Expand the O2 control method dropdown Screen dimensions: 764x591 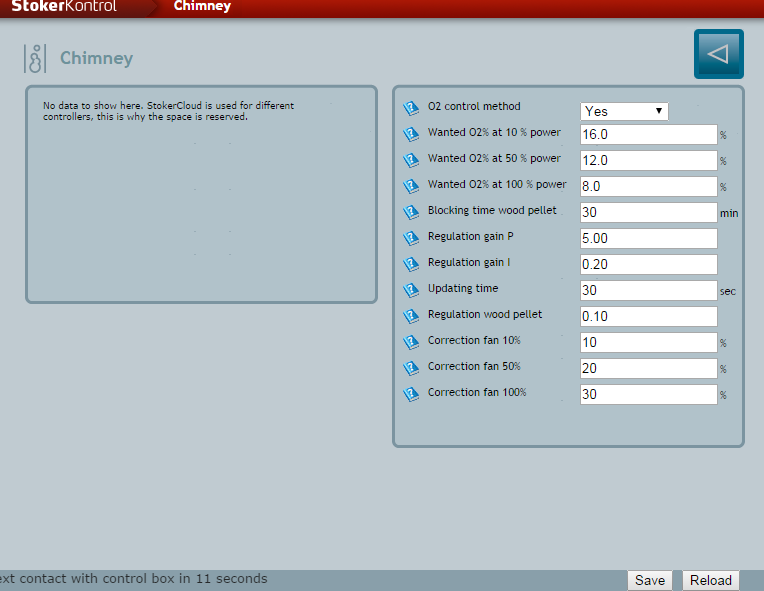point(624,111)
